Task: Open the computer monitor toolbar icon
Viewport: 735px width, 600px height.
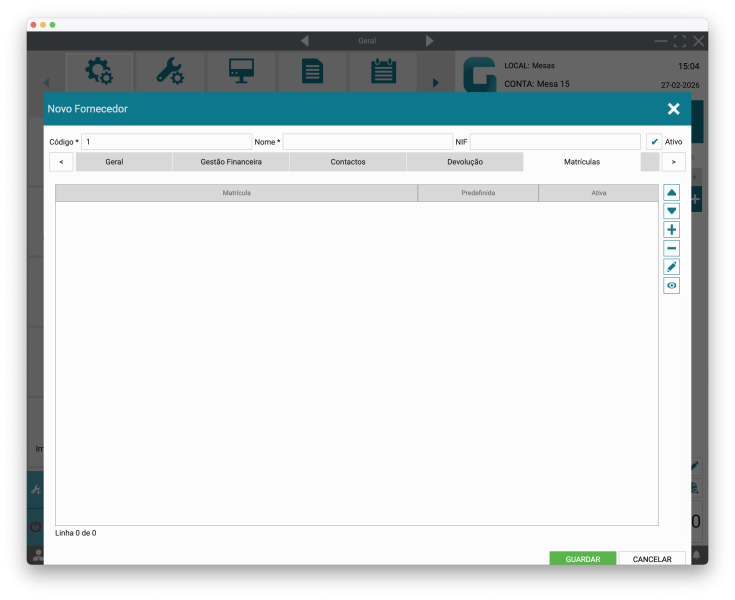Action: (x=241, y=72)
